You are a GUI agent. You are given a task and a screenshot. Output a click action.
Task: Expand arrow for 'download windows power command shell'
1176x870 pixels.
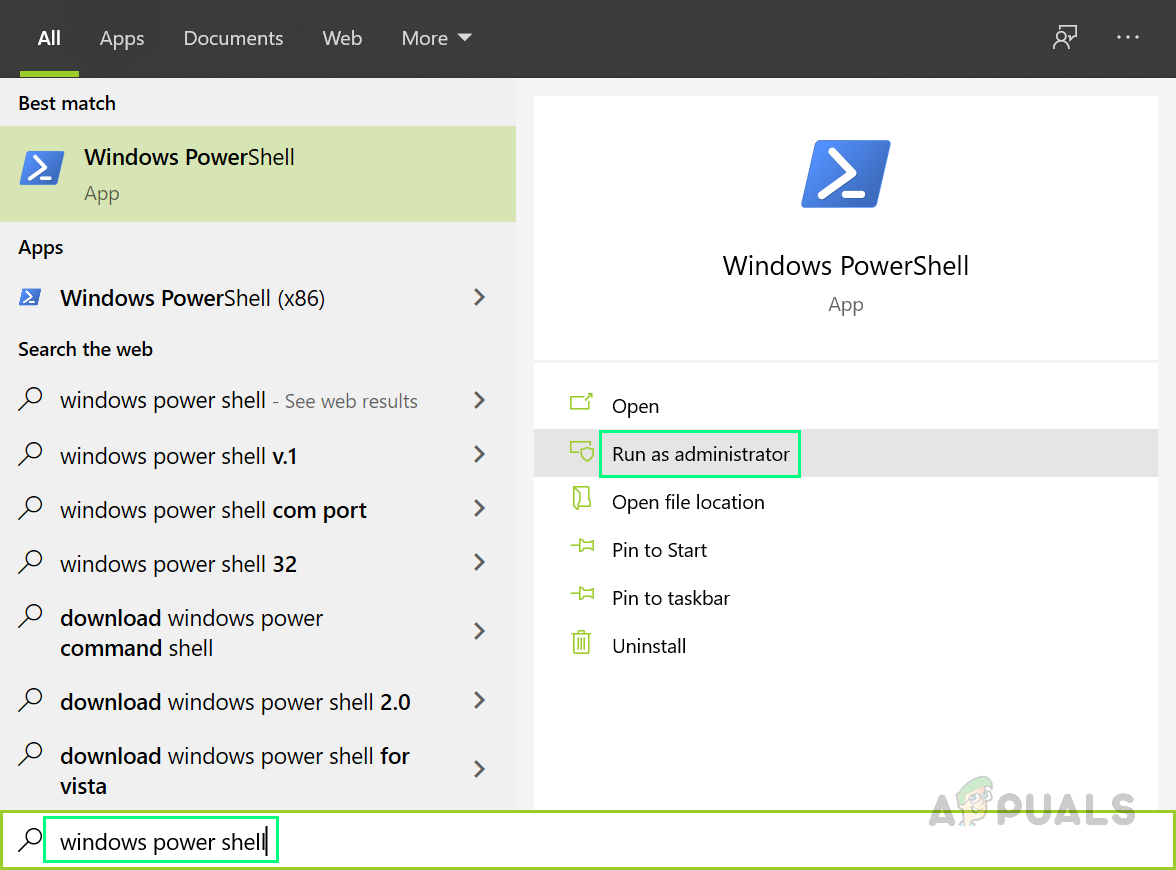(x=480, y=632)
